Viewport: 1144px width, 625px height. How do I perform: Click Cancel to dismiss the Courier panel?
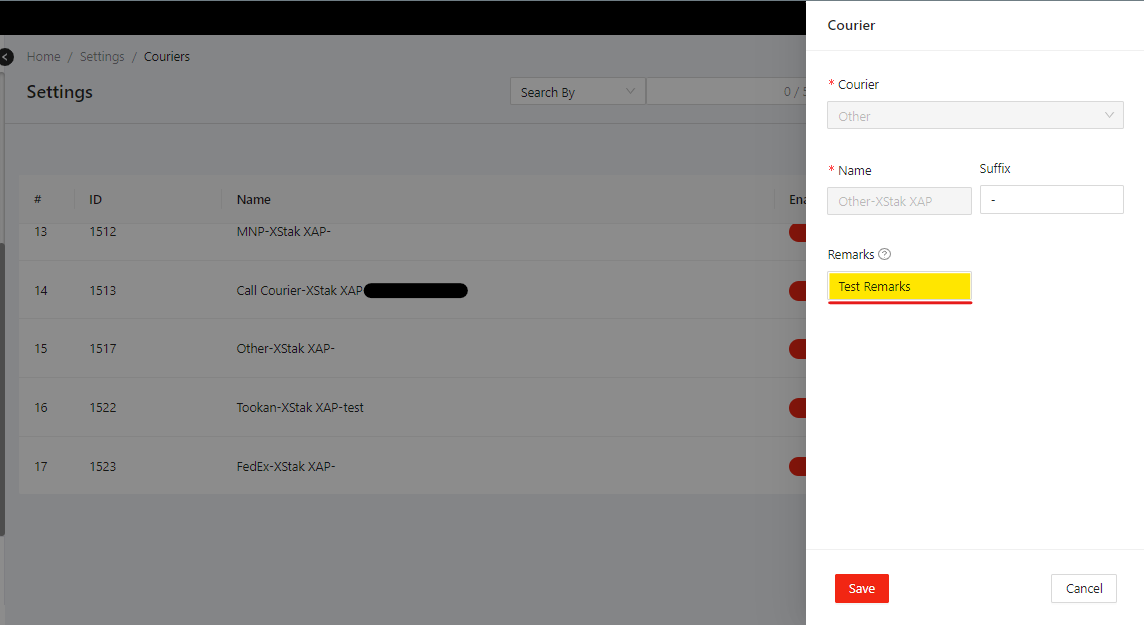coord(1083,588)
